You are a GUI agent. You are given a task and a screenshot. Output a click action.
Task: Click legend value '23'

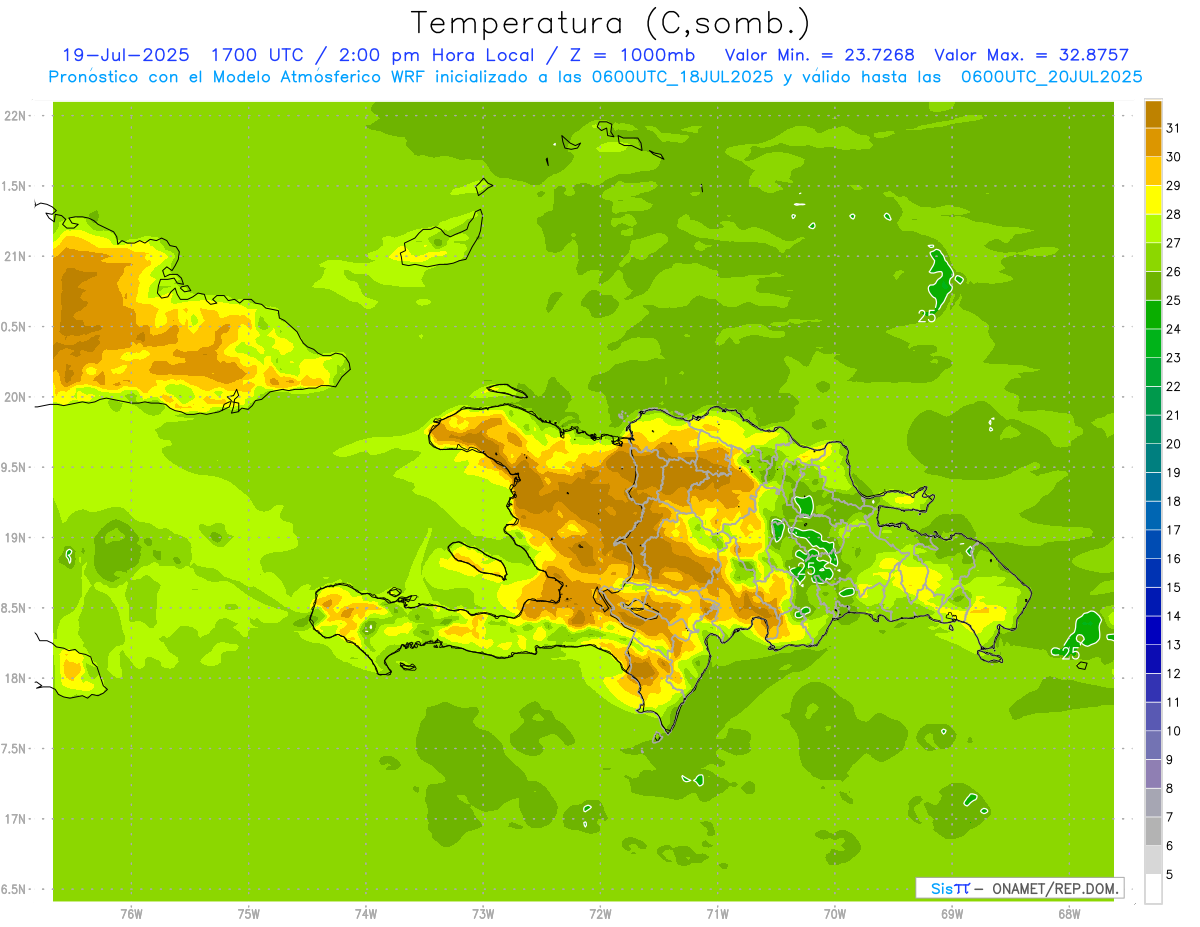[x=1174, y=358]
